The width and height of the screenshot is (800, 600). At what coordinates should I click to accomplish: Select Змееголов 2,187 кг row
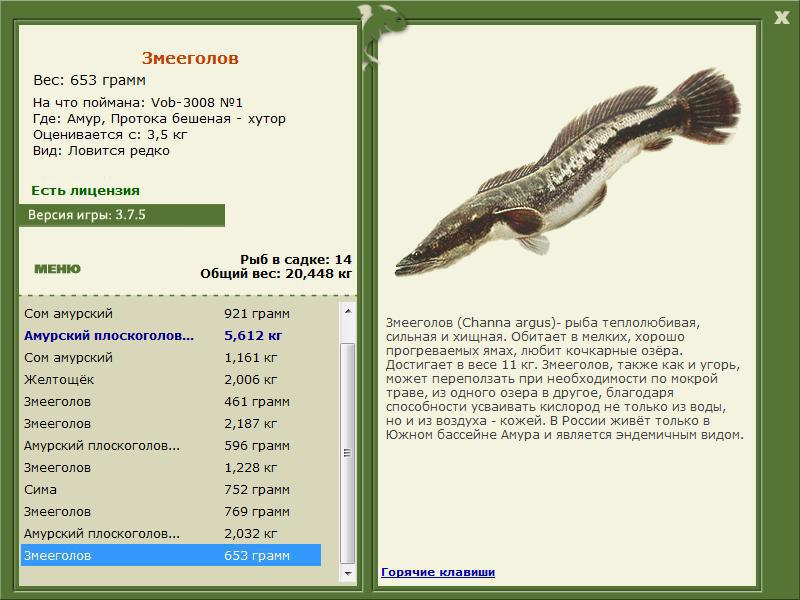click(171, 423)
